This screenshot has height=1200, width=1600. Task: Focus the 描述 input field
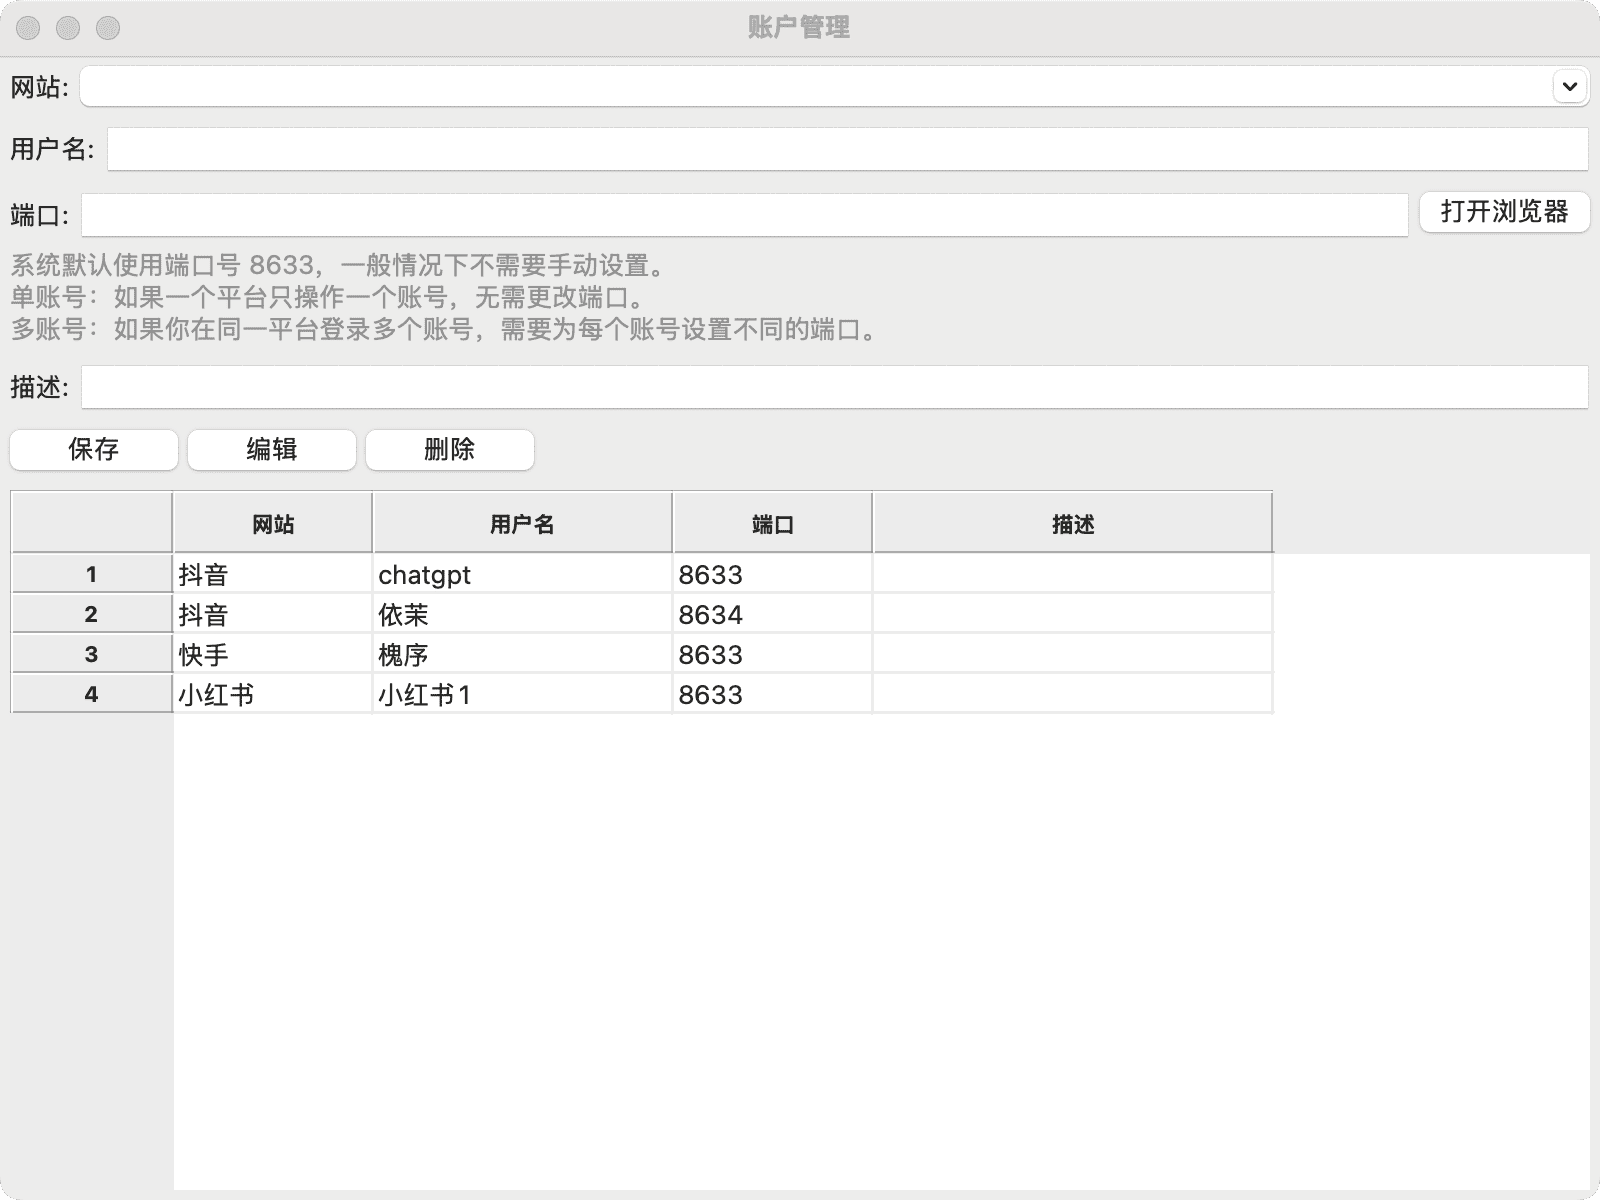(x=834, y=387)
